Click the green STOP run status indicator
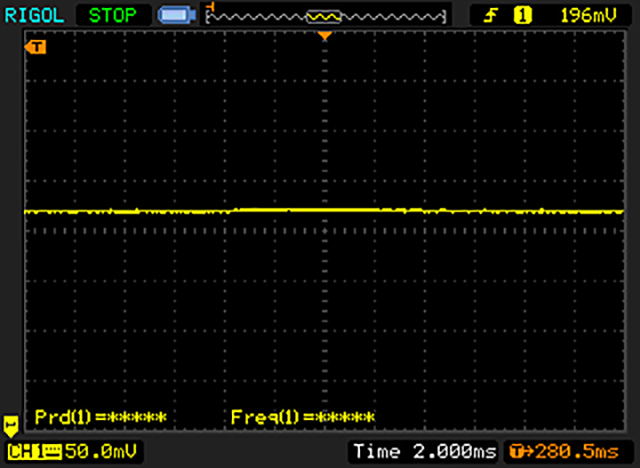Screen dimensions: 640x468 click(x=113, y=16)
